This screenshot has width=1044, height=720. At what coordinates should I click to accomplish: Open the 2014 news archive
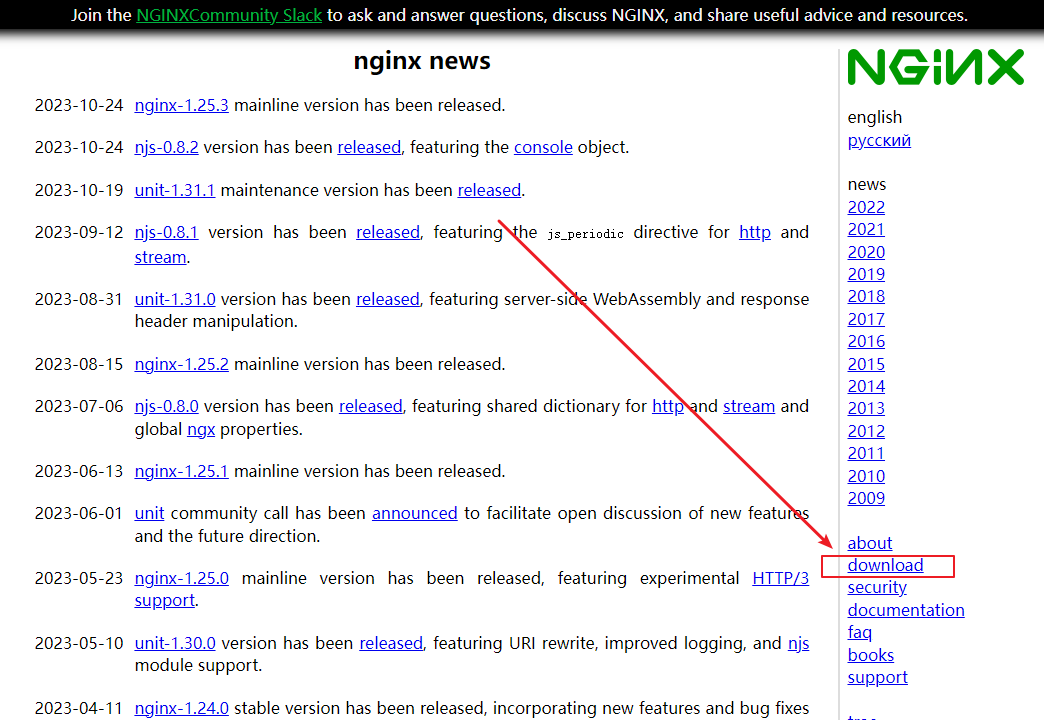pyautogui.click(x=866, y=386)
